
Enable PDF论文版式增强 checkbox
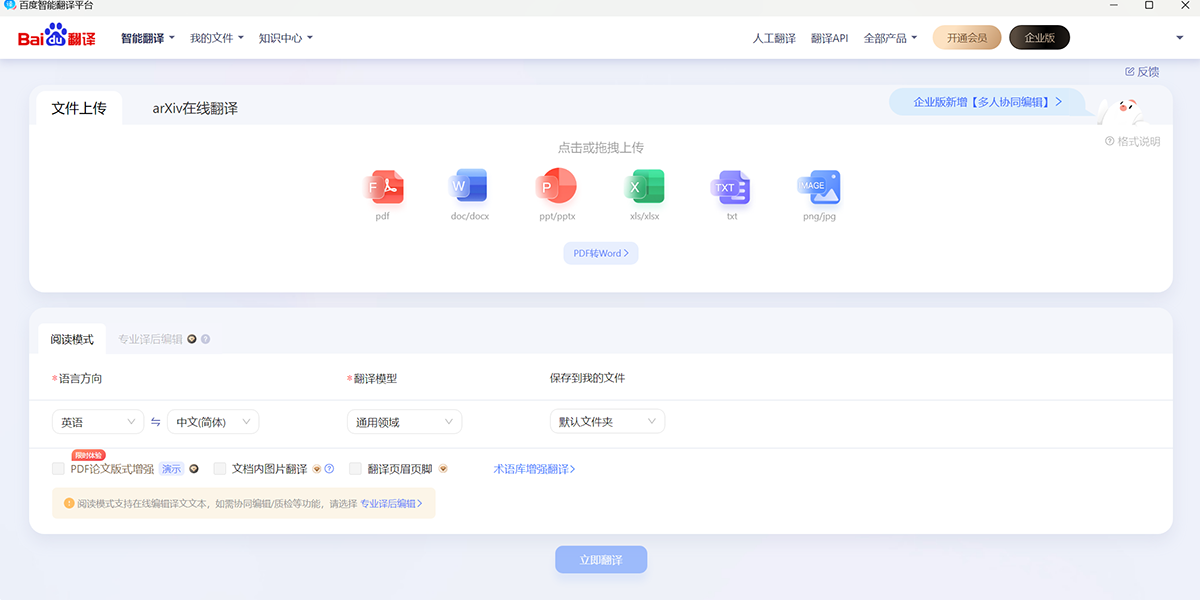click(x=58, y=468)
